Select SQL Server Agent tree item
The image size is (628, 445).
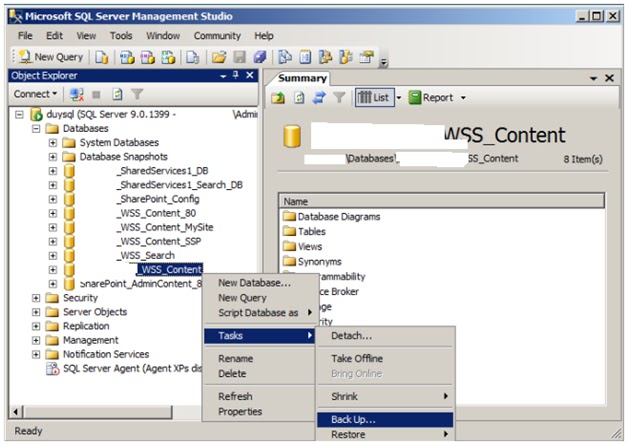(x=124, y=368)
